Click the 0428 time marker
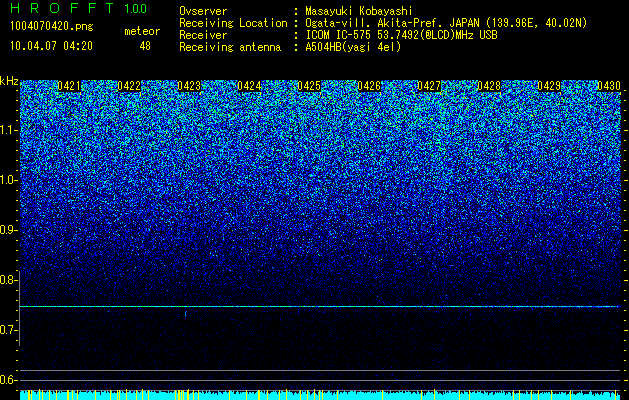 coord(489,86)
